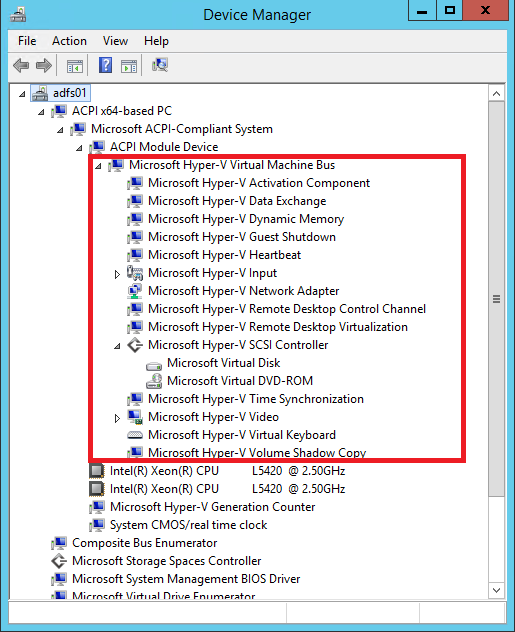The width and height of the screenshot is (515, 632).
Task: Open the Help menu
Action: [156, 41]
